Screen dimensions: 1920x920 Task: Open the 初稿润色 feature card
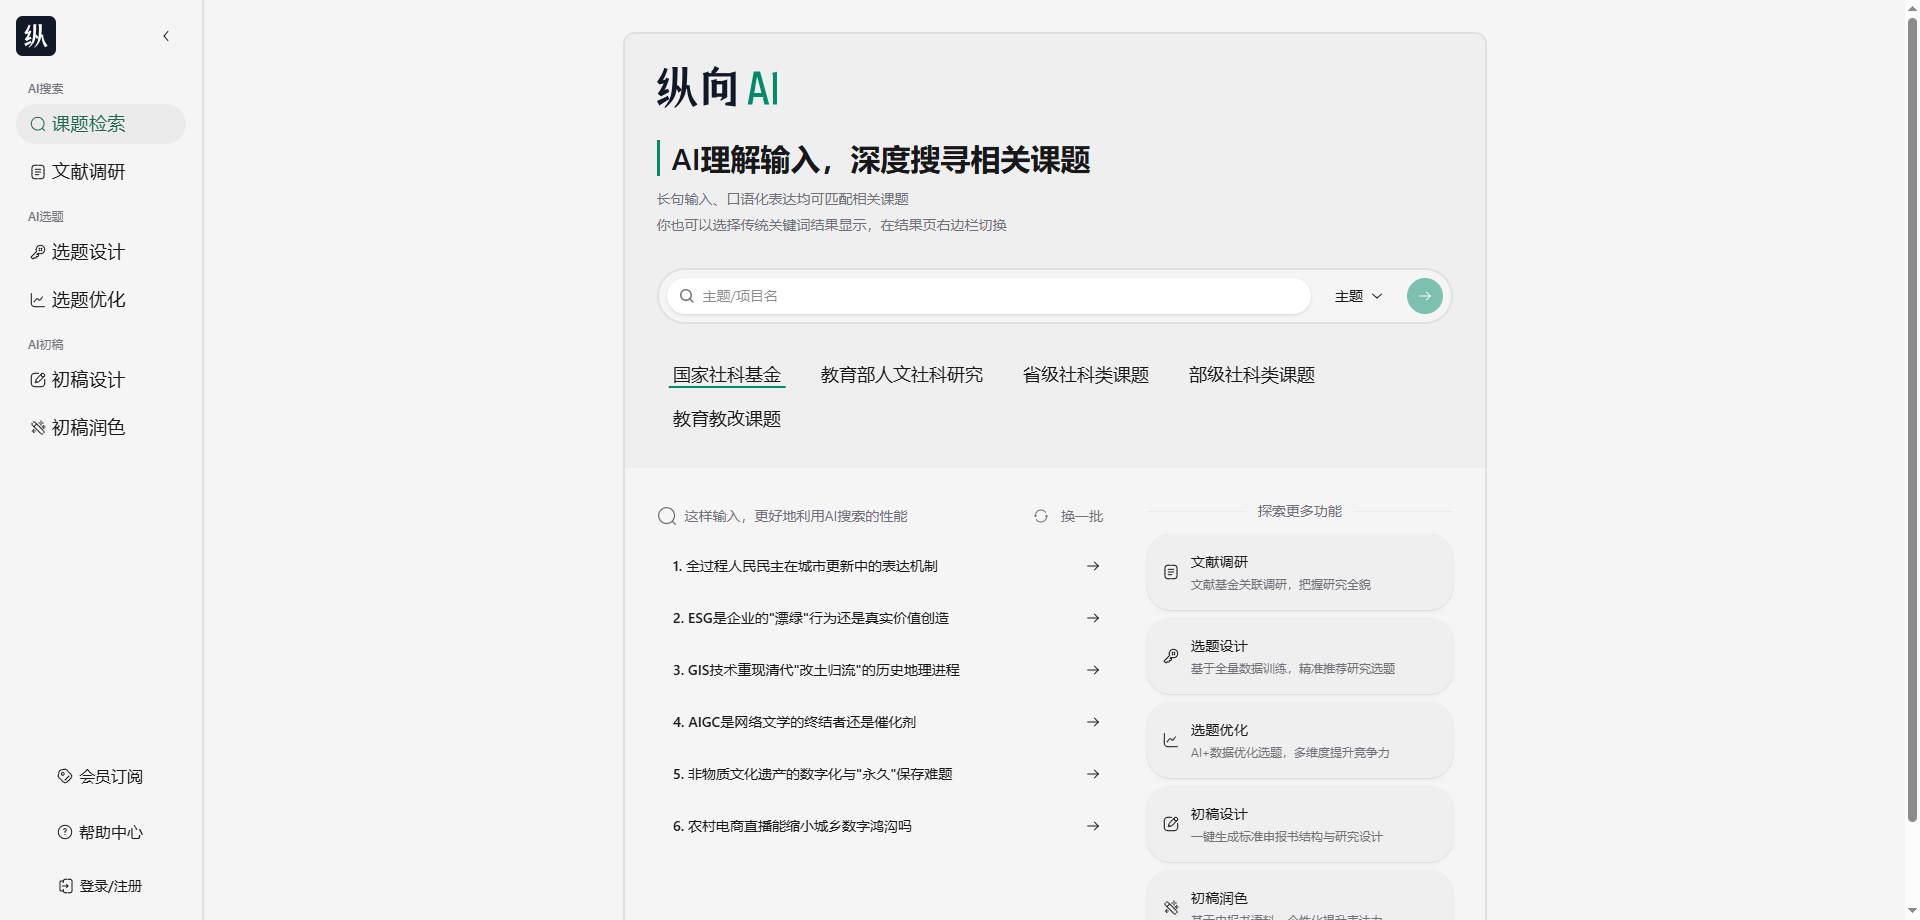1299,896
